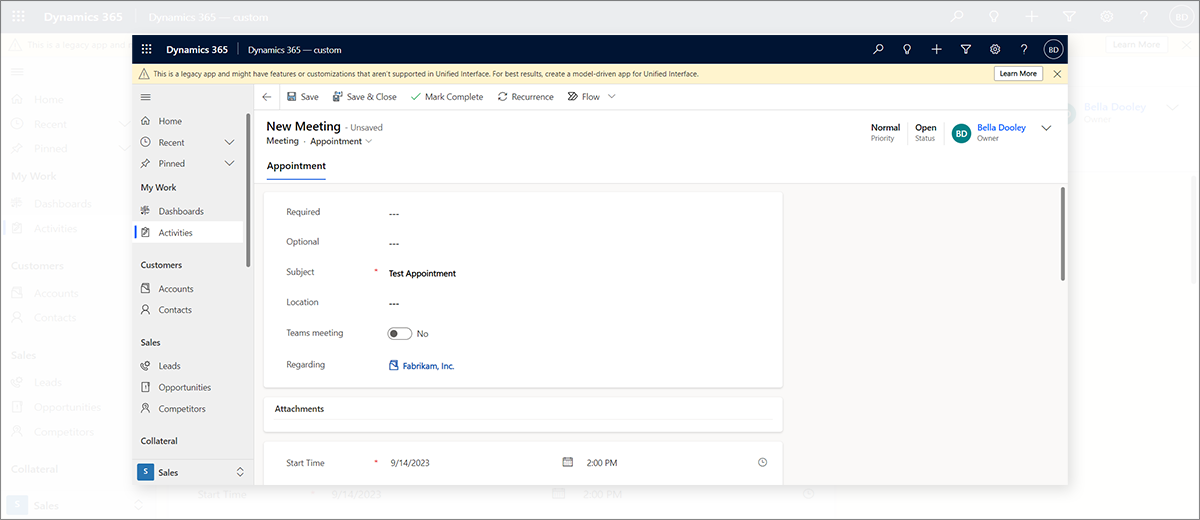Screen dimensions: 1200x520
Task: Dismiss the legacy app warning banner
Action: pos(1057,74)
